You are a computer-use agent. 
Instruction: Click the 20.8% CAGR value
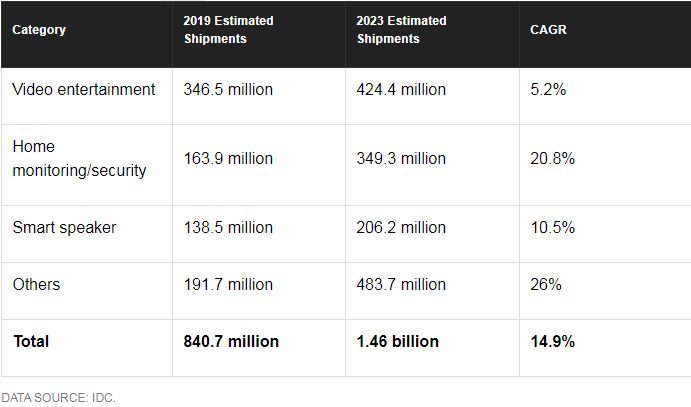point(552,159)
